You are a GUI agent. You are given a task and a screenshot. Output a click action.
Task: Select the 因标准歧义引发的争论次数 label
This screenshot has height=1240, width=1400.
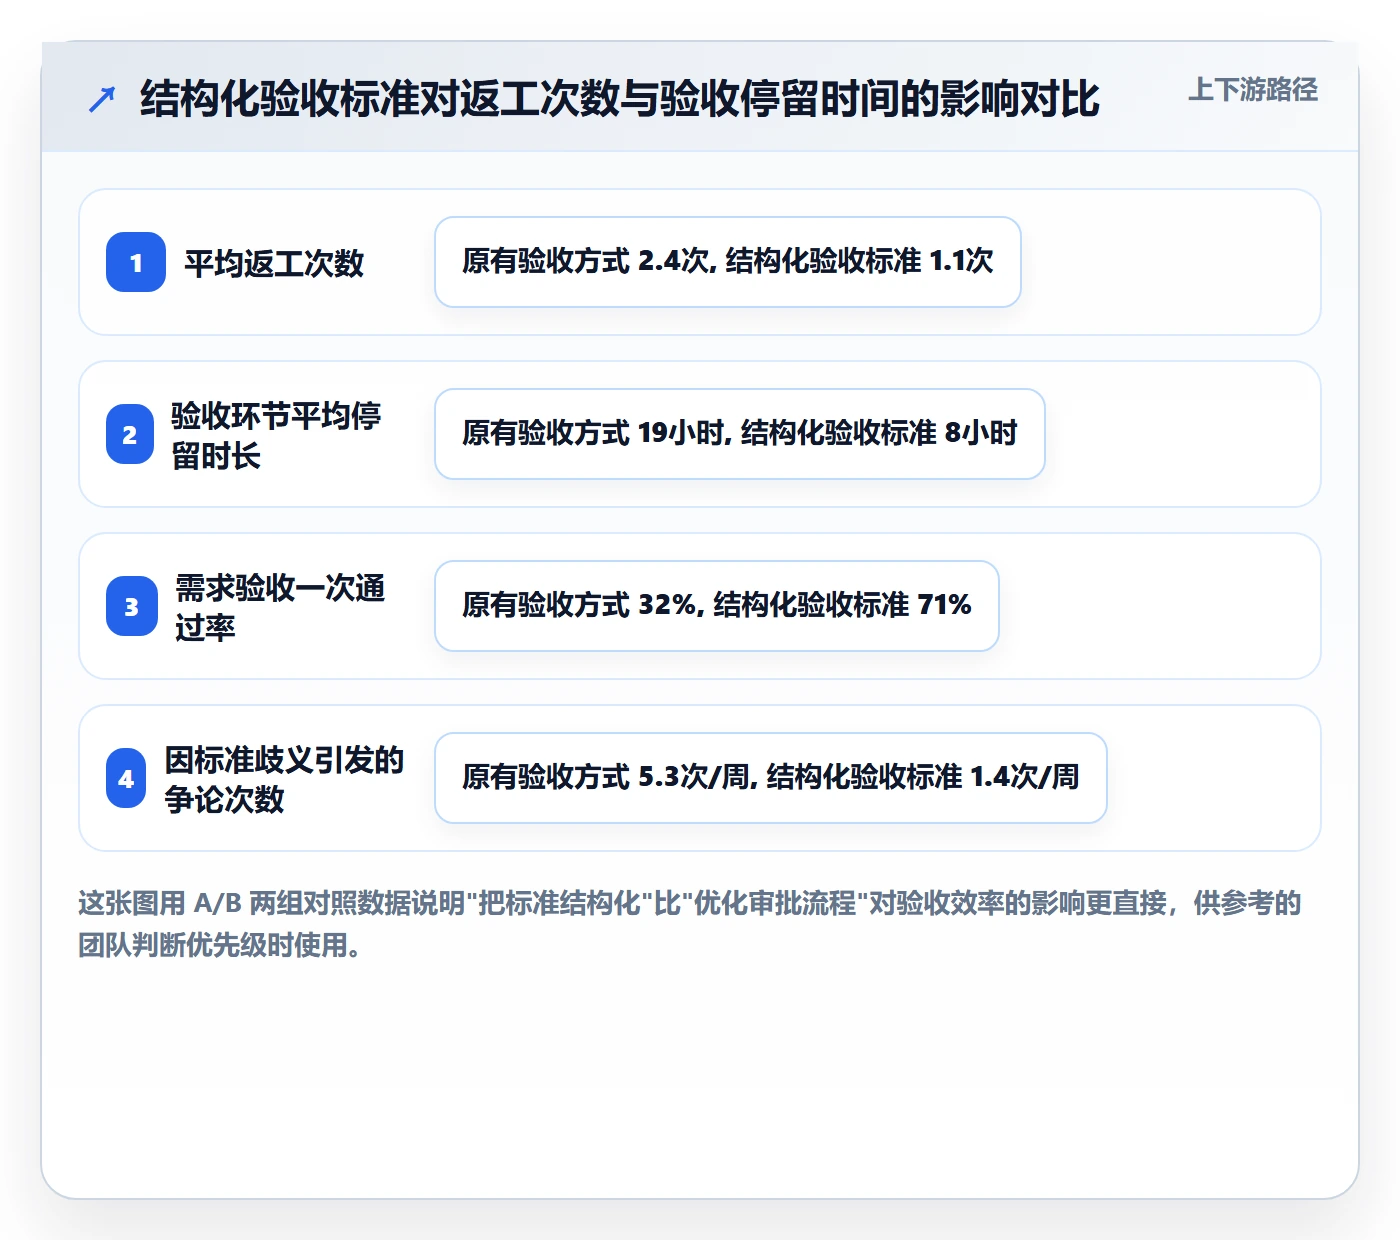(284, 779)
